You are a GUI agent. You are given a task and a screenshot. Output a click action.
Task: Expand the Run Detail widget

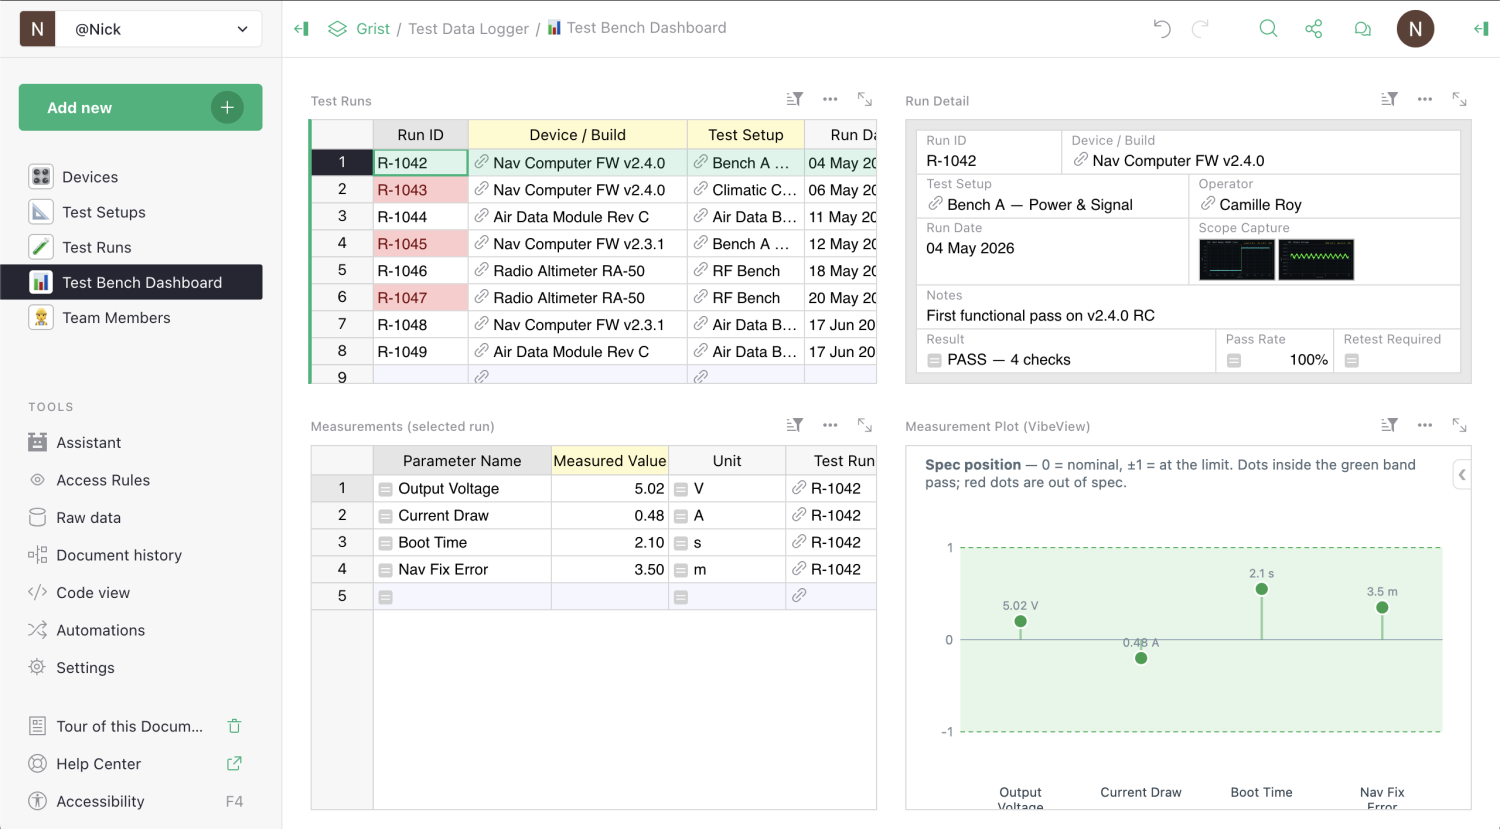pos(1460,99)
